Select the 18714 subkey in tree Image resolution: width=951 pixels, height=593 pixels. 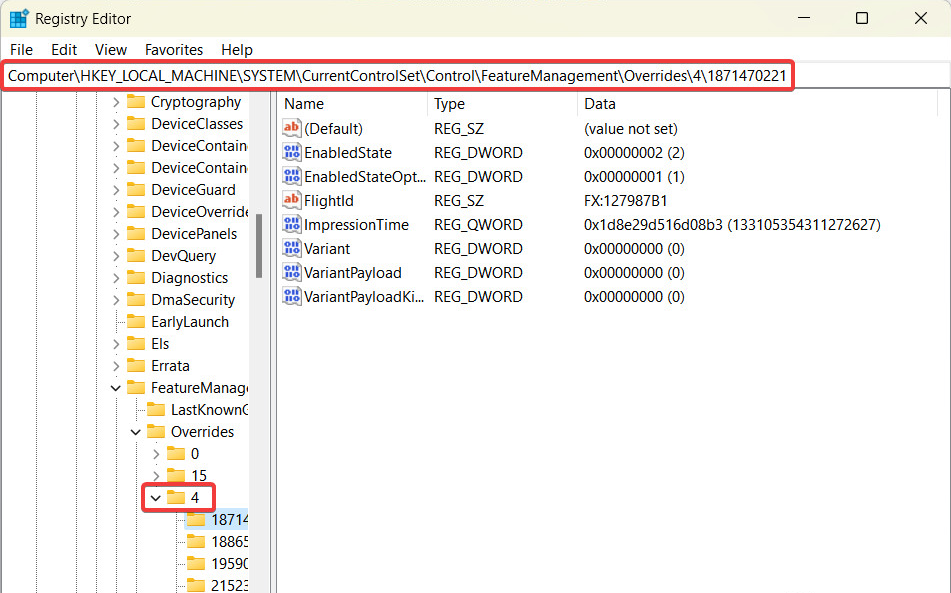(x=229, y=520)
